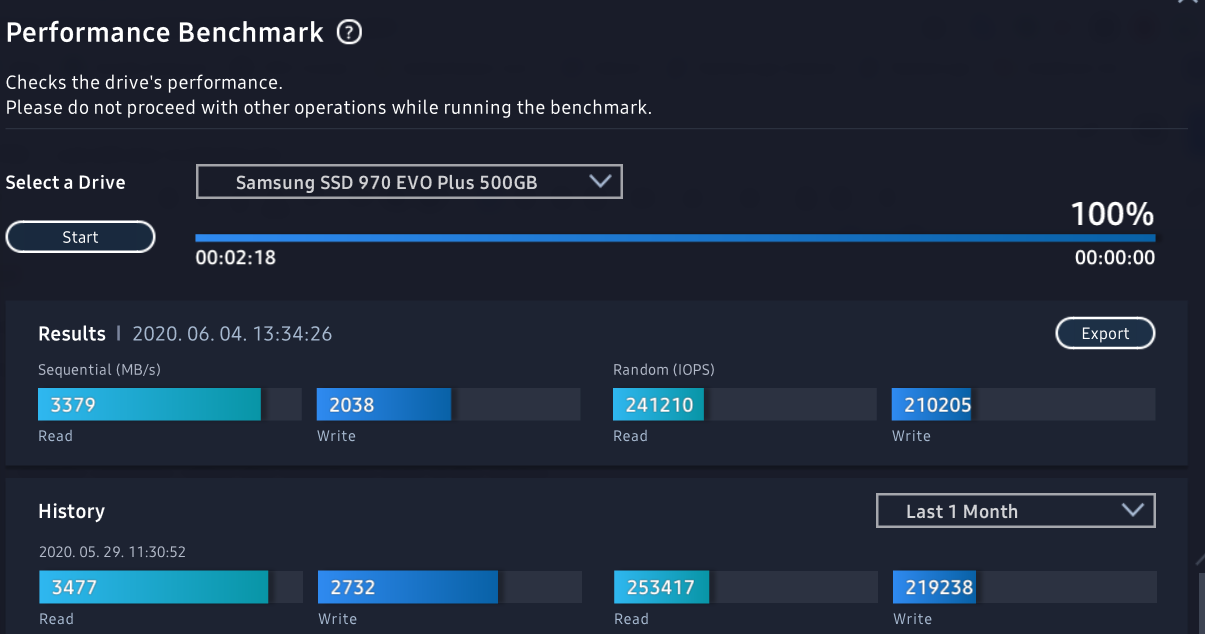
Task: Click the history entry date 2020. 05. 29.
Action: tap(112, 551)
